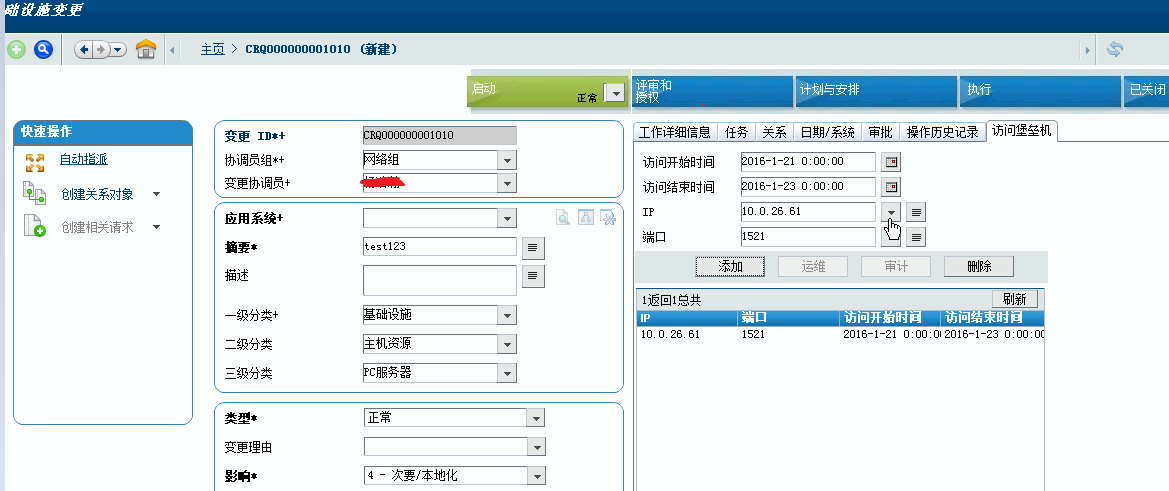Screen dimensions: 1169x491
Task: Open the 操作历史记录 tab
Action: tap(942, 132)
